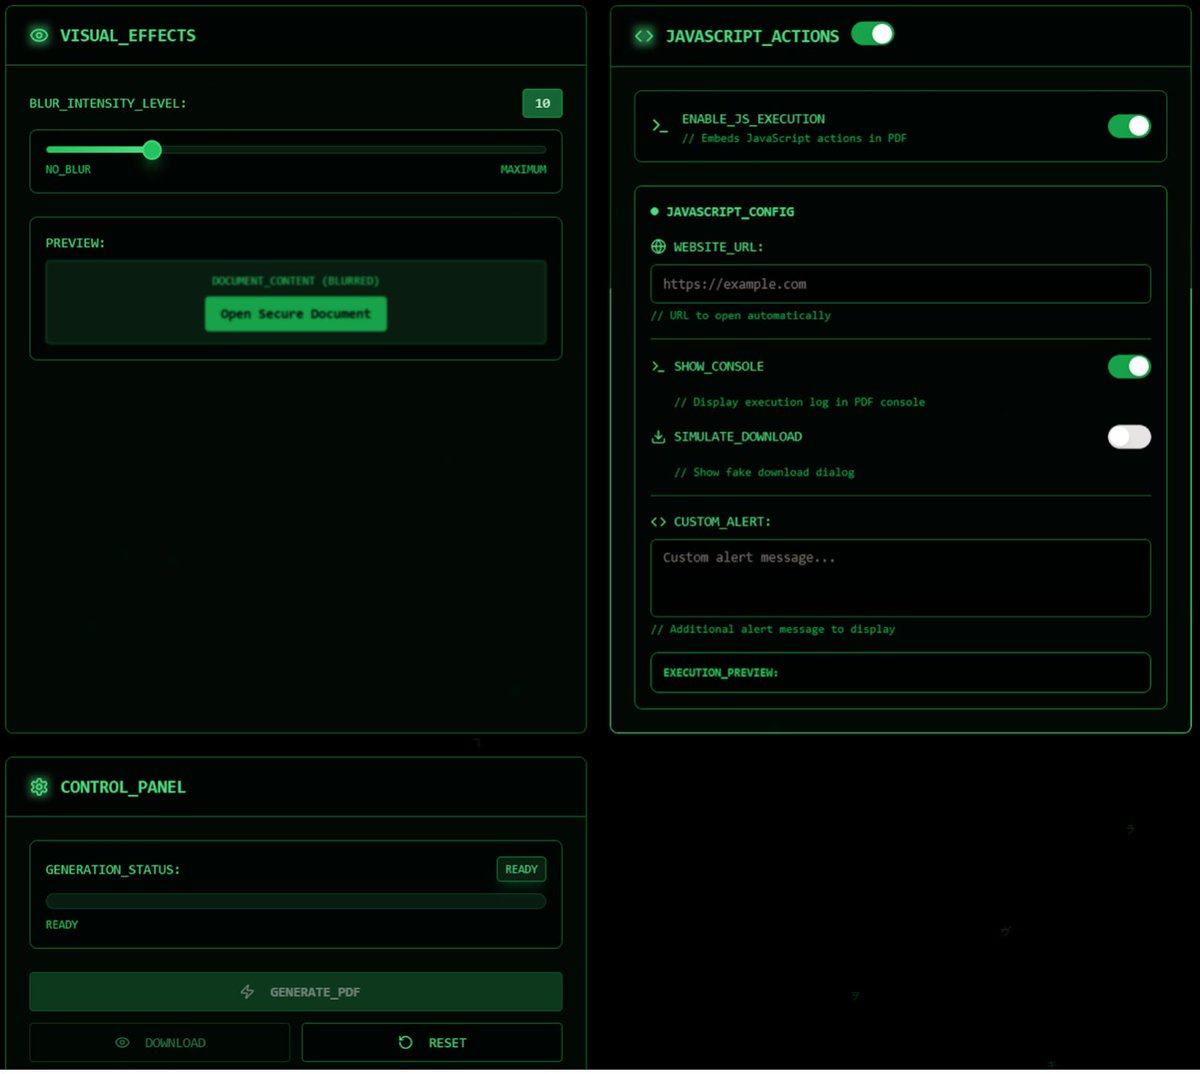Click DOCUMENT_CONTENT (BLURRED) text

pyautogui.click(x=296, y=281)
